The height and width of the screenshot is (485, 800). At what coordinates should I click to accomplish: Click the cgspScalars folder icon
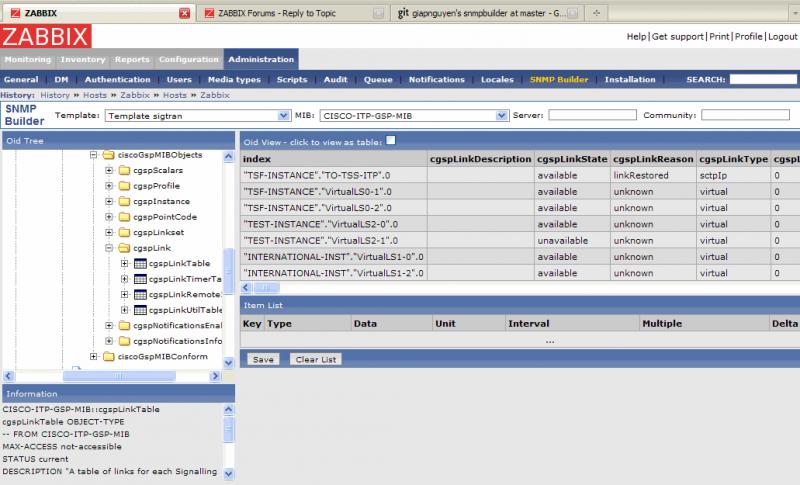[x=124, y=170]
